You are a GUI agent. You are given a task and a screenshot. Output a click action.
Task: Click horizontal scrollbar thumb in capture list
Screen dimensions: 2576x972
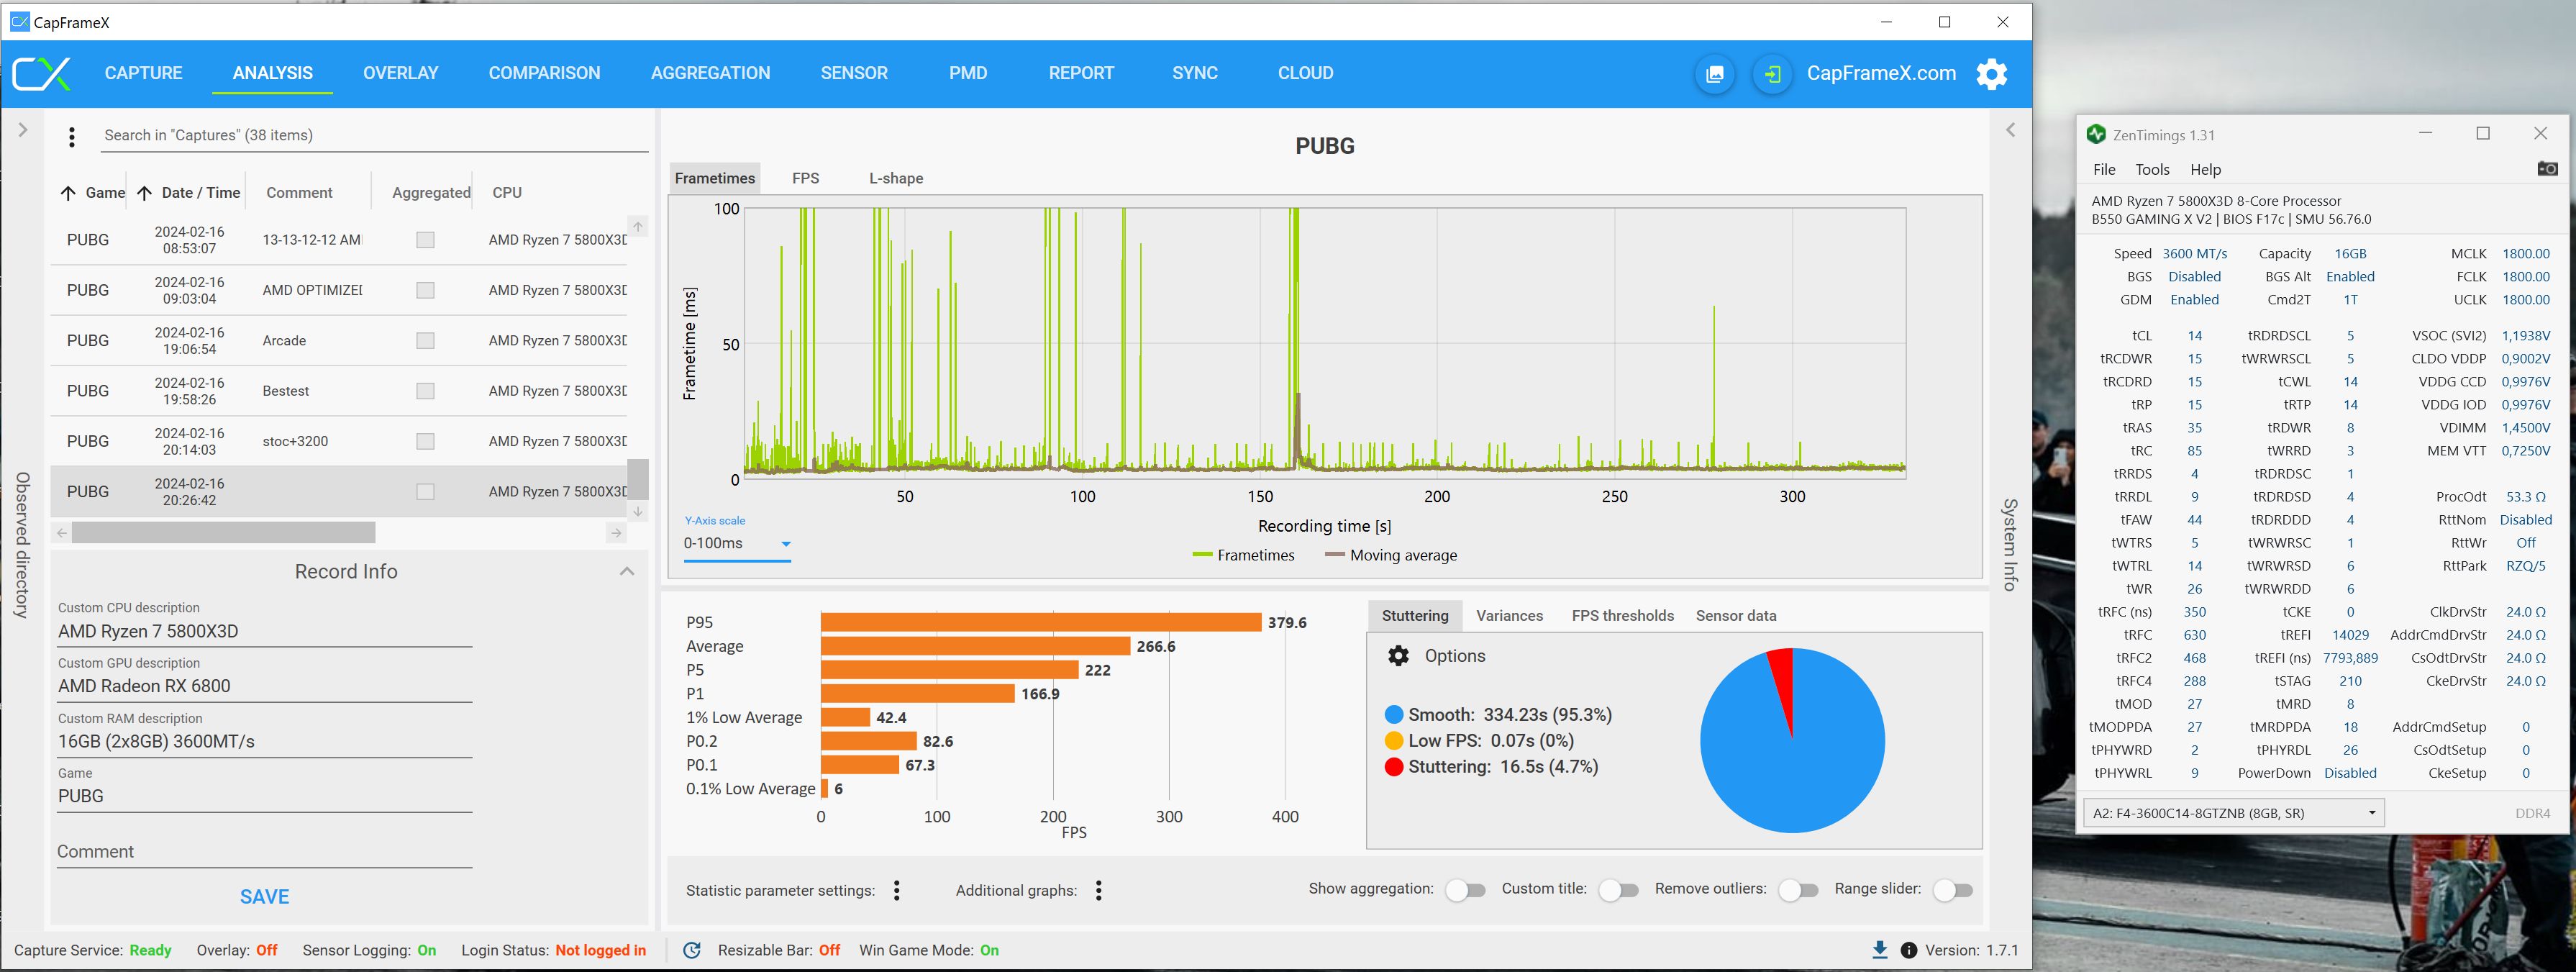point(223,533)
